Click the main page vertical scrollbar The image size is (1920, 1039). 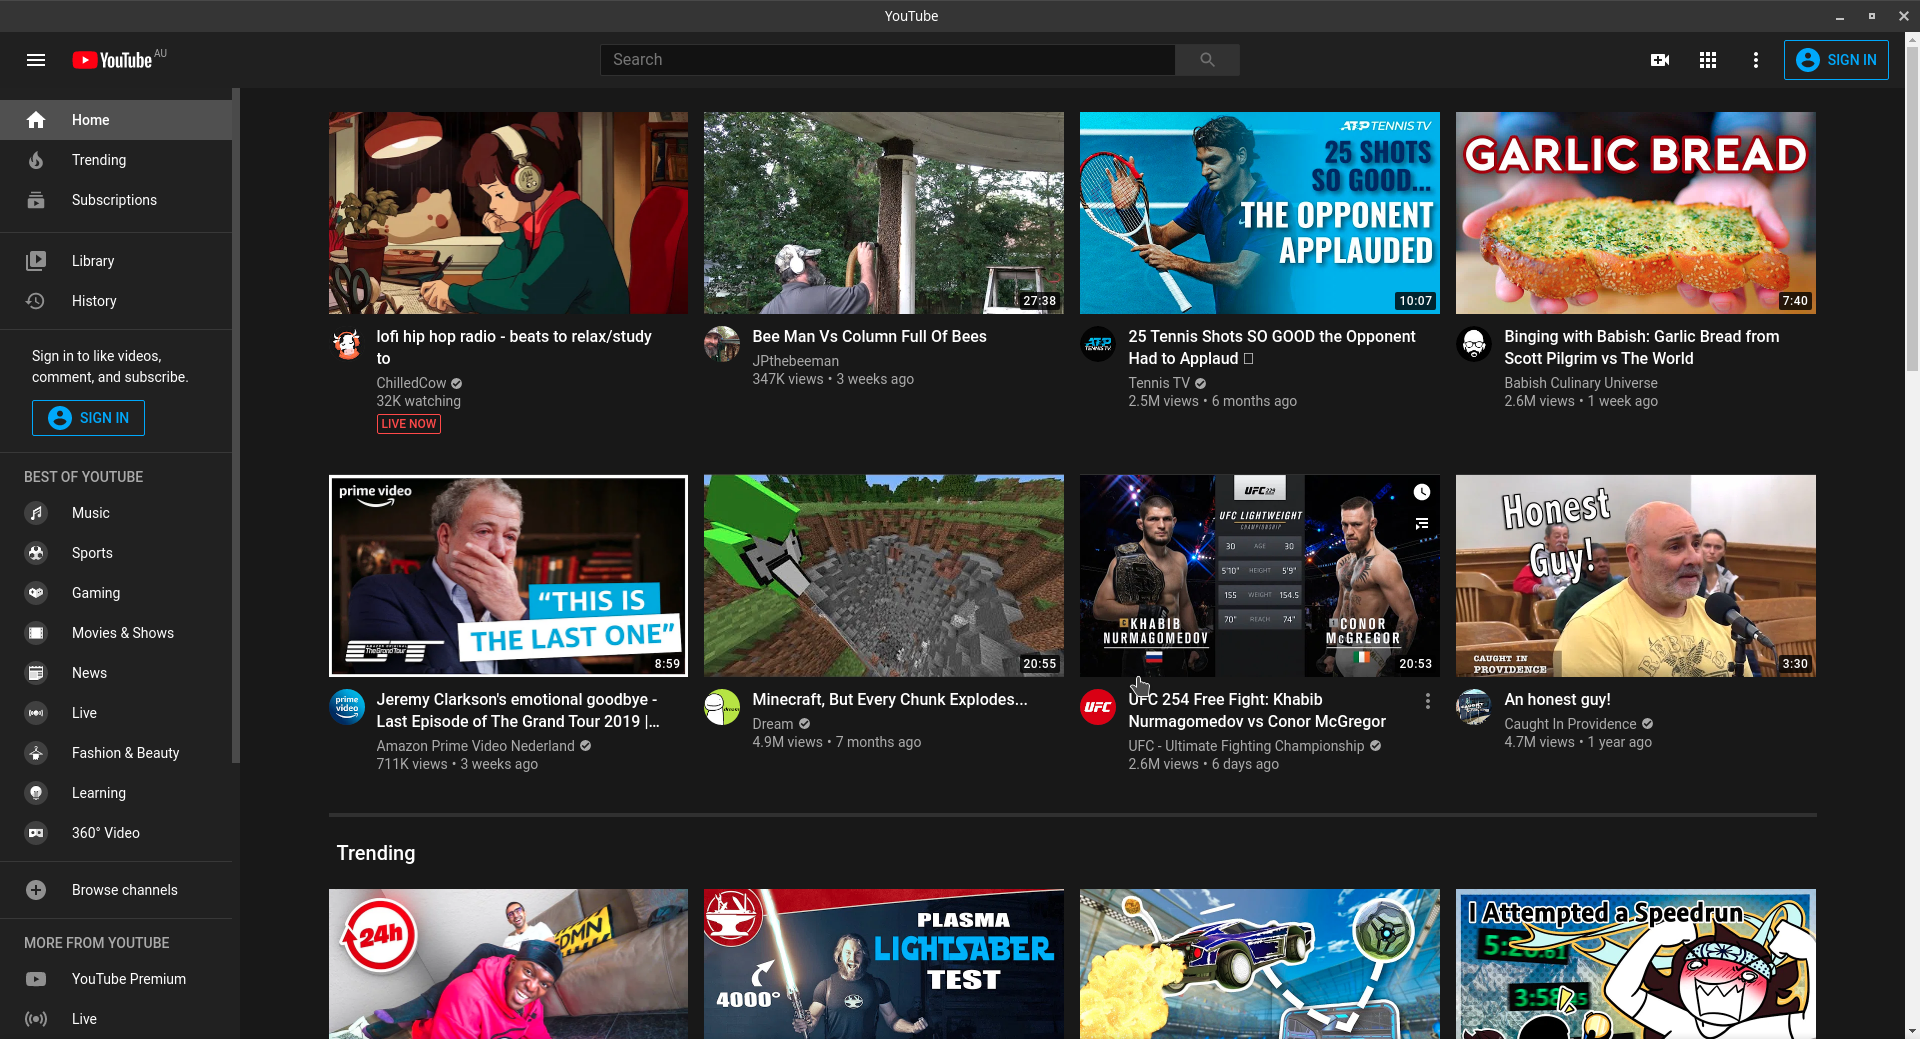tap(1912, 210)
